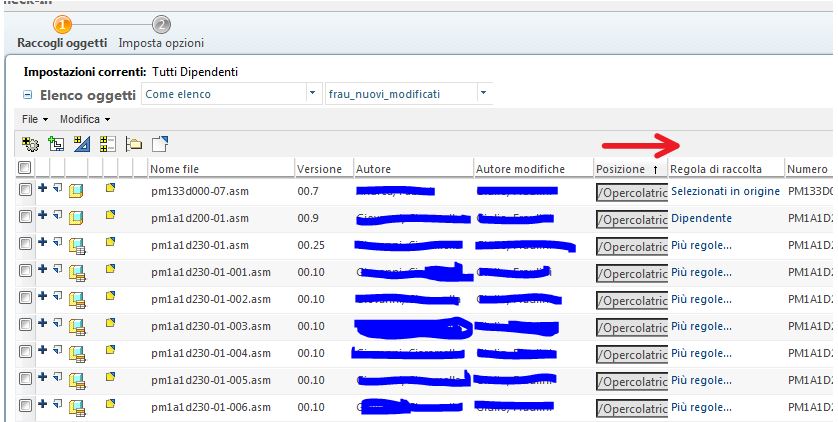Click the 'Dipendente' link for pm1a1d200-01.asm
The width and height of the screenshot is (838, 422).
point(702,218)
